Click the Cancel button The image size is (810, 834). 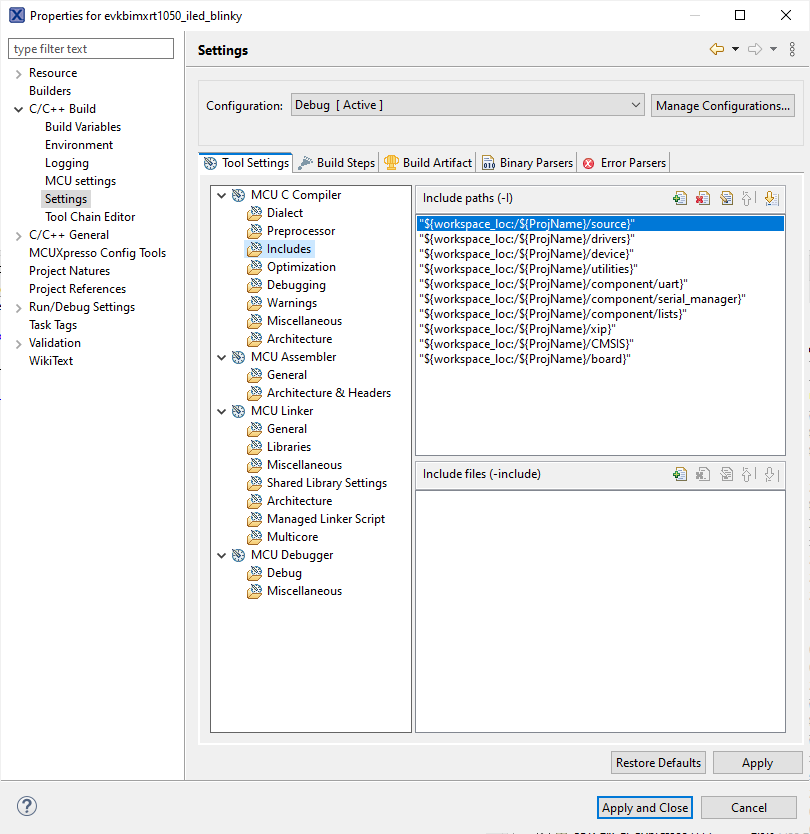tap(749, 807)
